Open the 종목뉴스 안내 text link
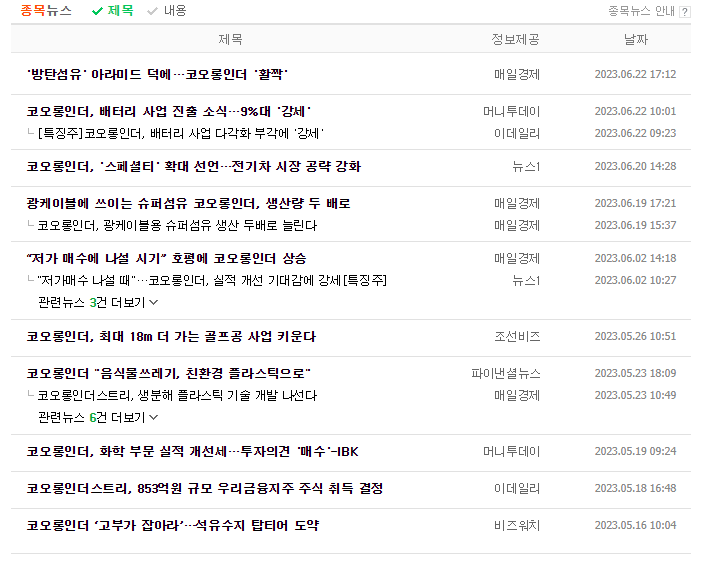The width and height of the screenshot is (707, 562). click(641, 11)
